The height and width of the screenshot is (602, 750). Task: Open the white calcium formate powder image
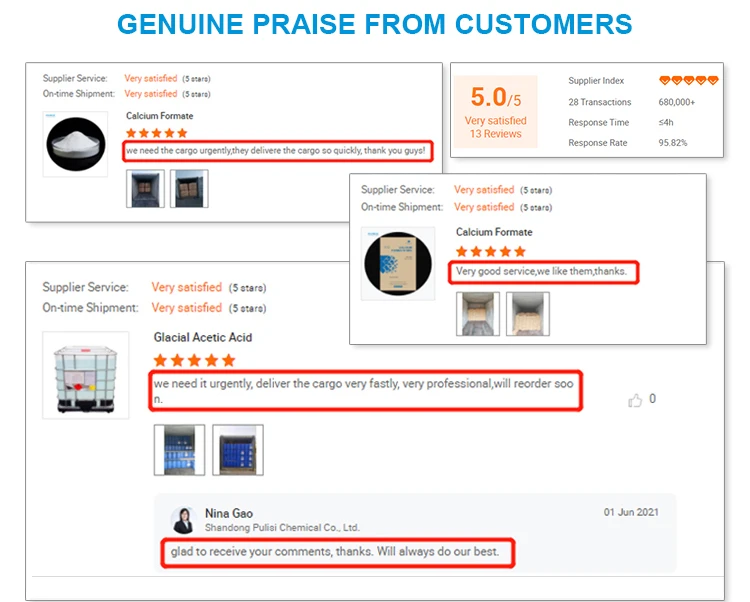[x=76, y=144]
